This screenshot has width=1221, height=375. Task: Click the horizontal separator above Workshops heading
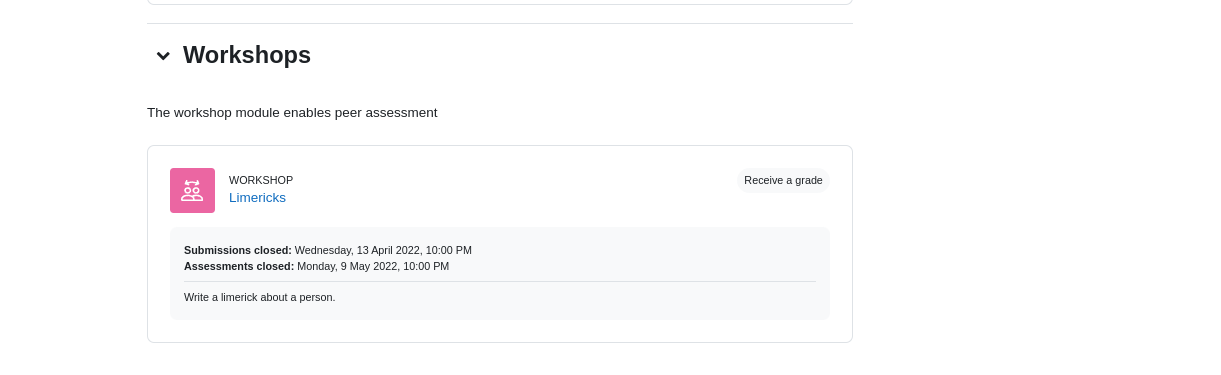[x=500, y=23]
